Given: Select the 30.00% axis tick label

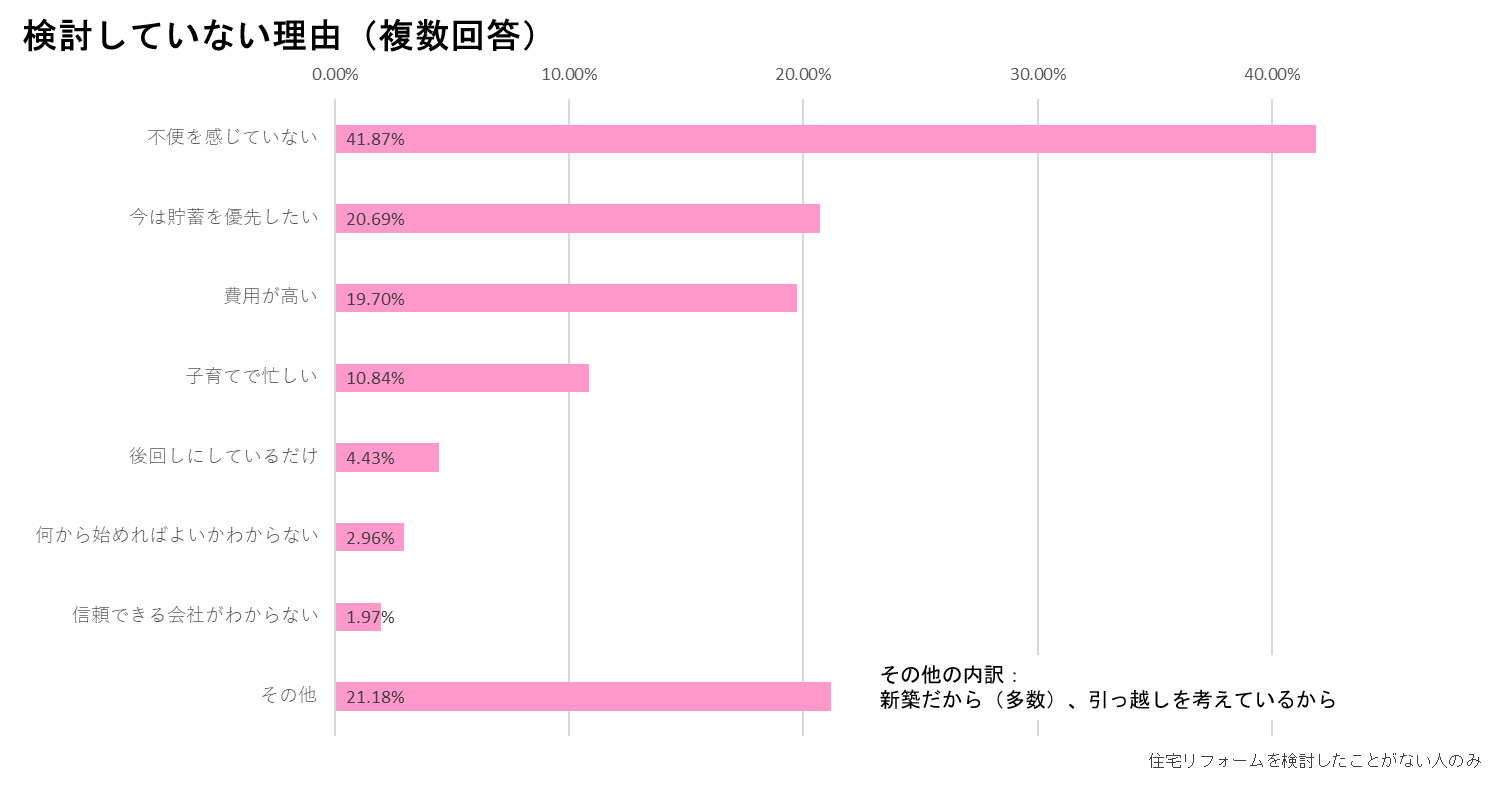Looking at the screenshot, I should (1038, 75).
